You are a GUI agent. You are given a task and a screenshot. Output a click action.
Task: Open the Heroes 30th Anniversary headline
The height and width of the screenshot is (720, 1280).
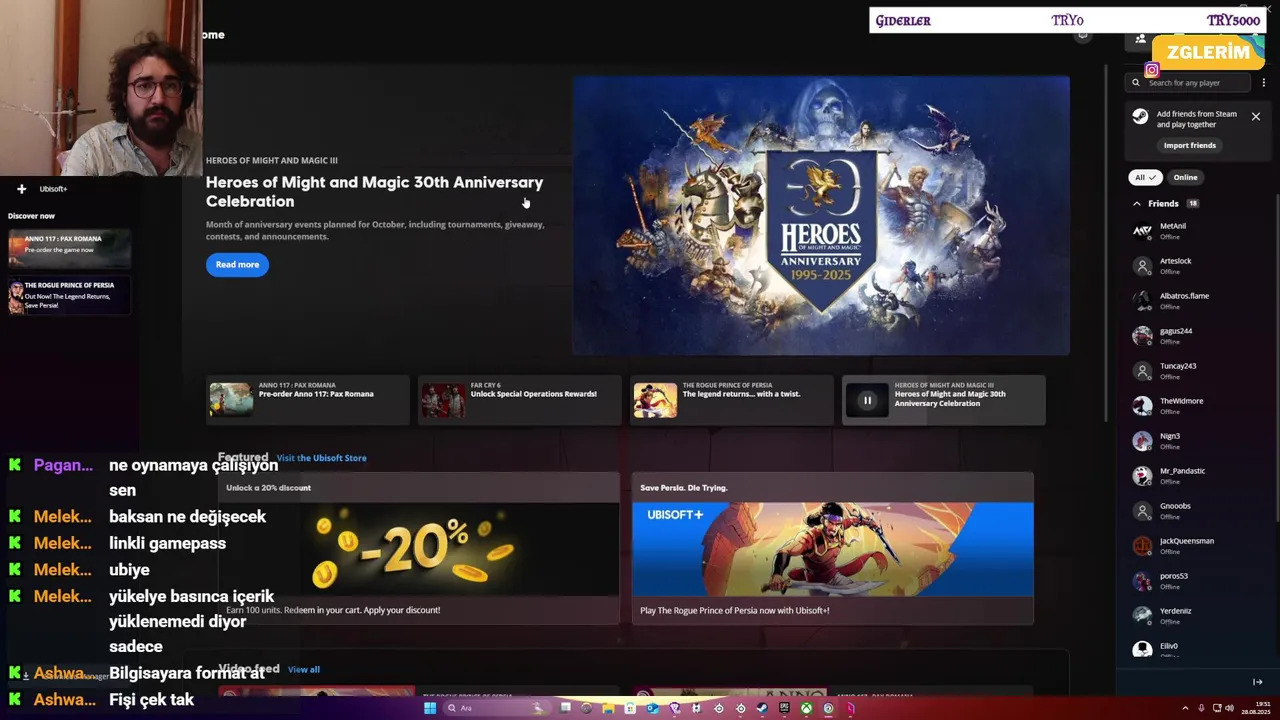[x=375, y=192]
